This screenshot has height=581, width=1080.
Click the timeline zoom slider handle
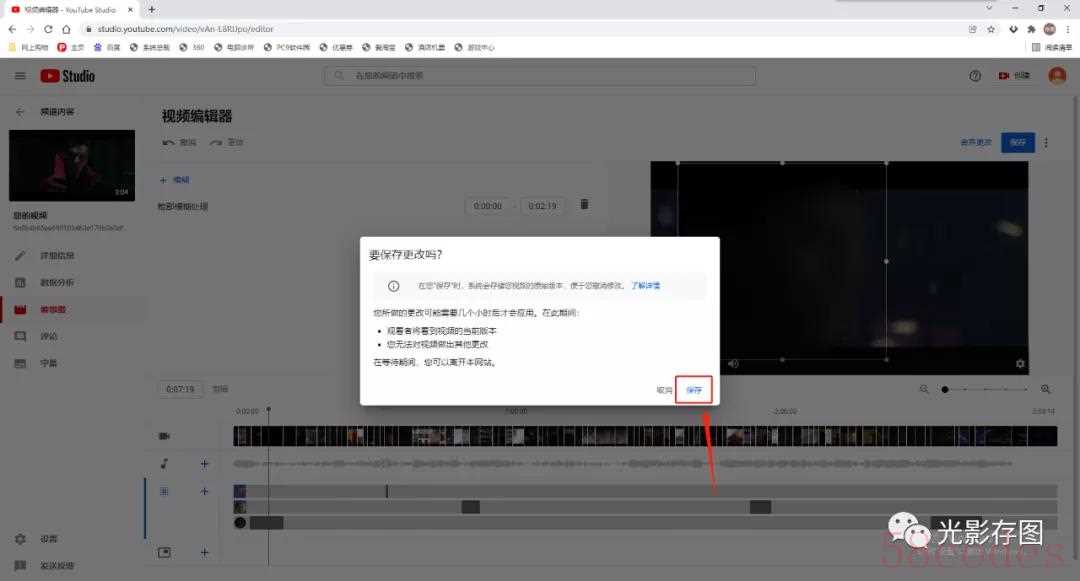pyautogui.click(x=945, y=389)
